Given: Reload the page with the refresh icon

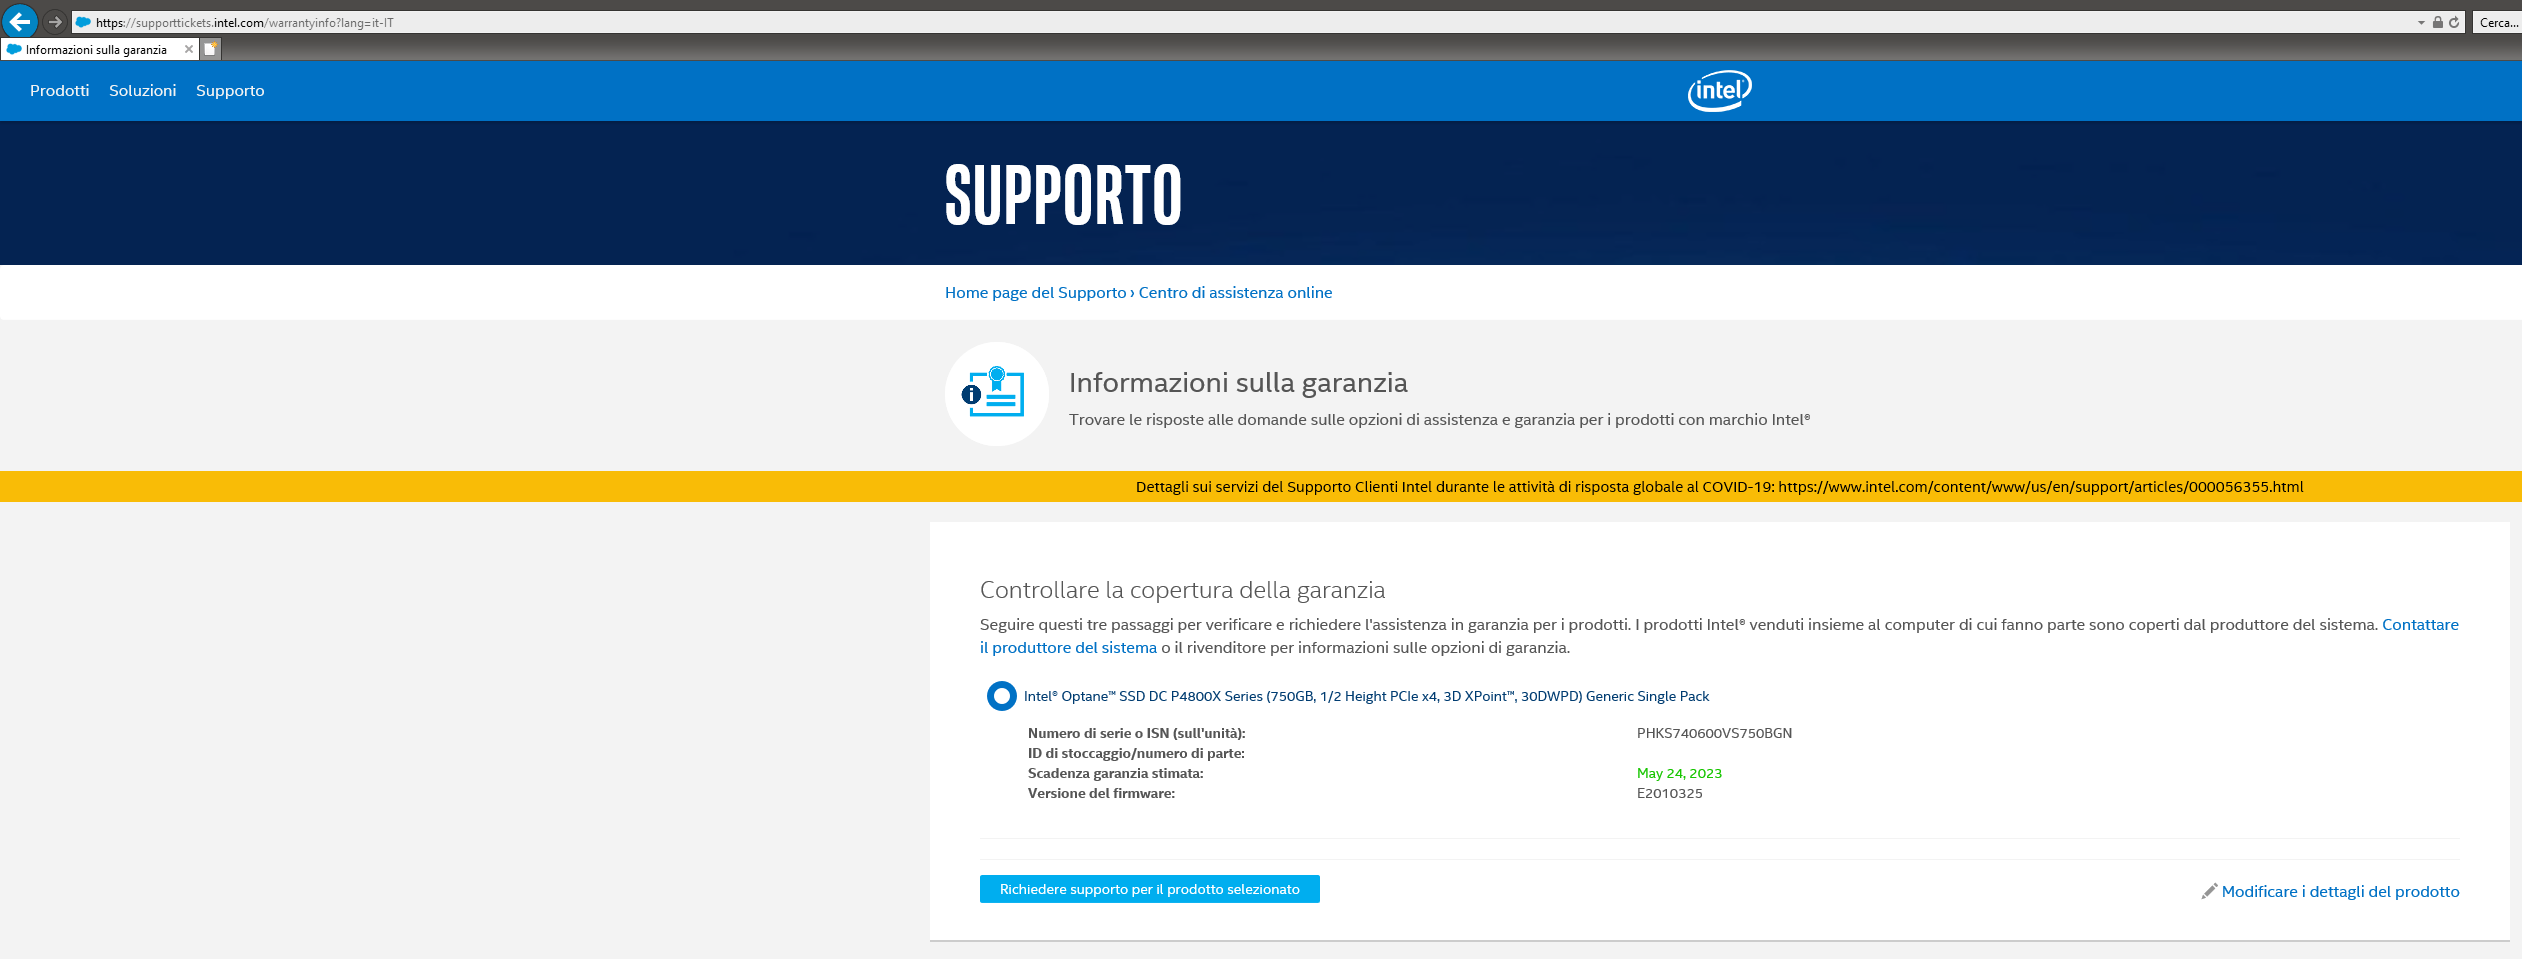Looking at the screenshot, I should [x=2454, y=22].
